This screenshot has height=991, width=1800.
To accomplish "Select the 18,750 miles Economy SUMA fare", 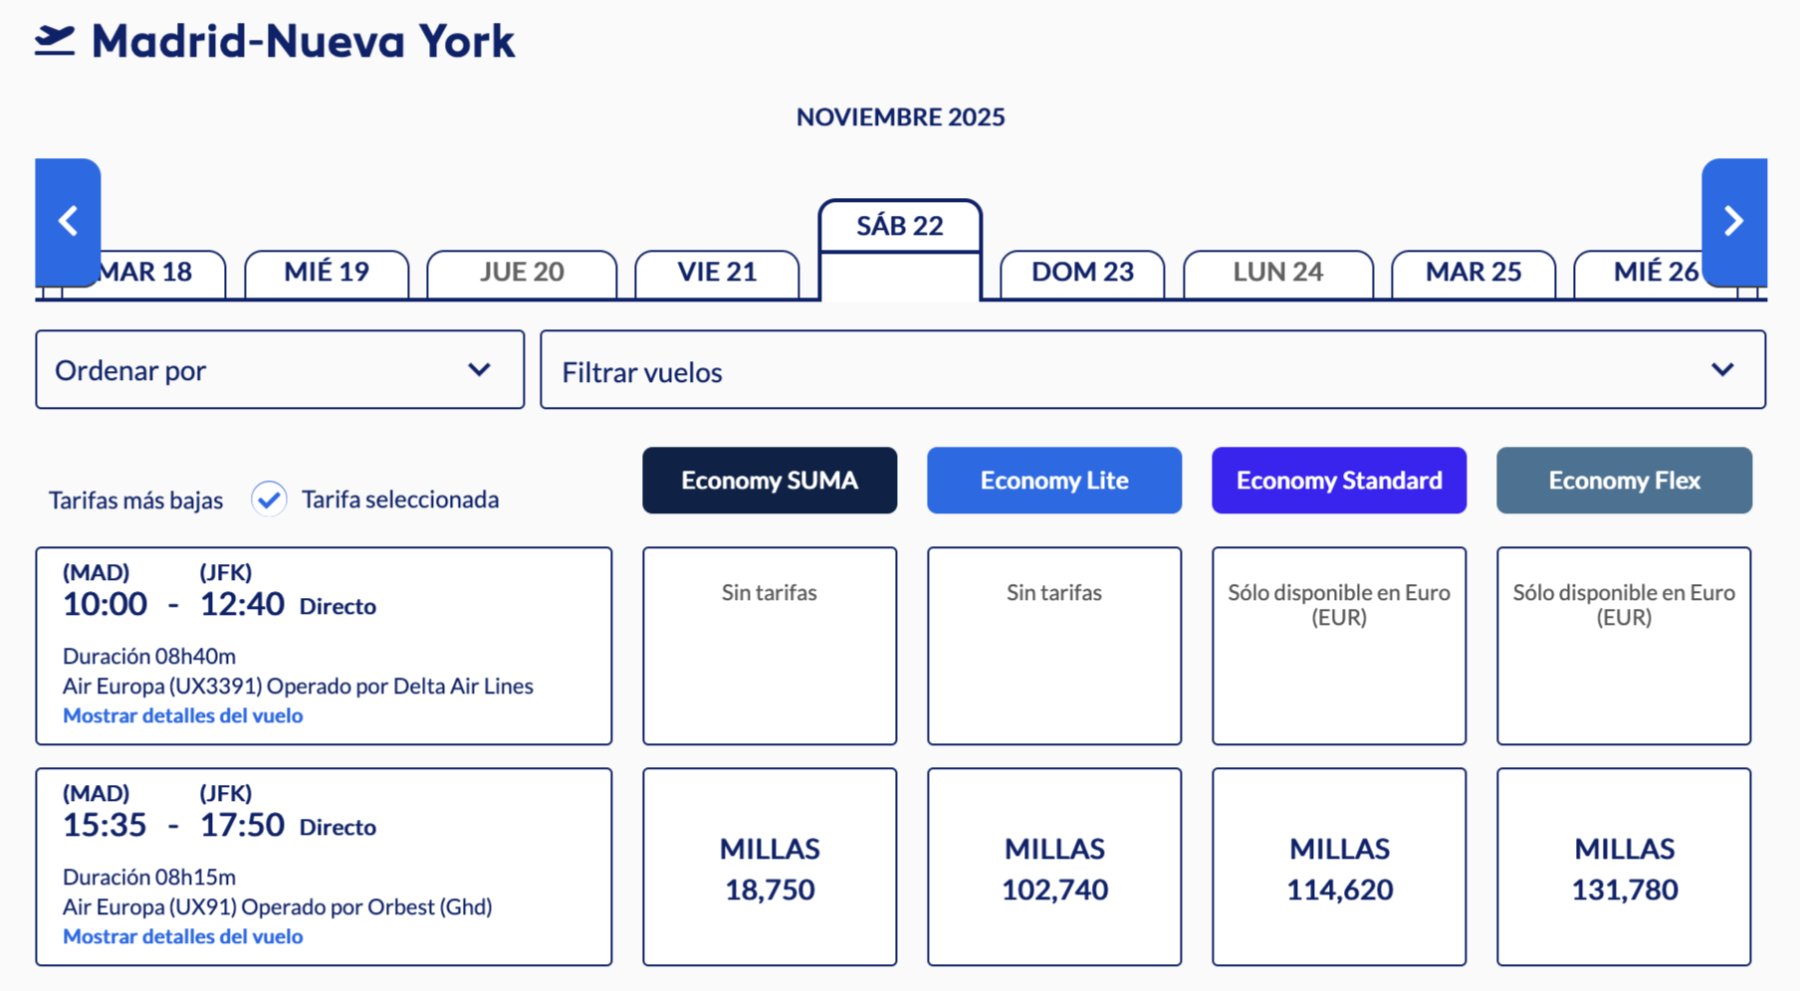I will 769,868.
